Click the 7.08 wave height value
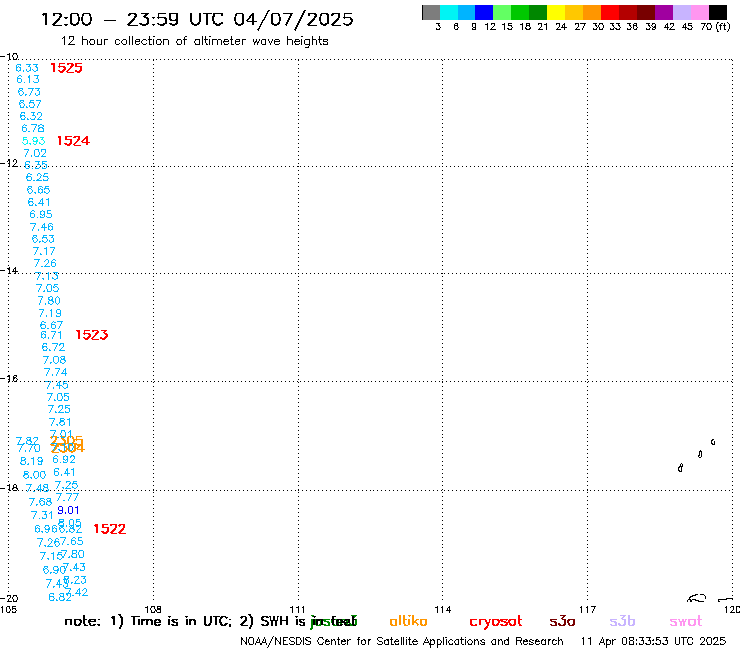The image size is (740, 650). [x=54, y=360]
